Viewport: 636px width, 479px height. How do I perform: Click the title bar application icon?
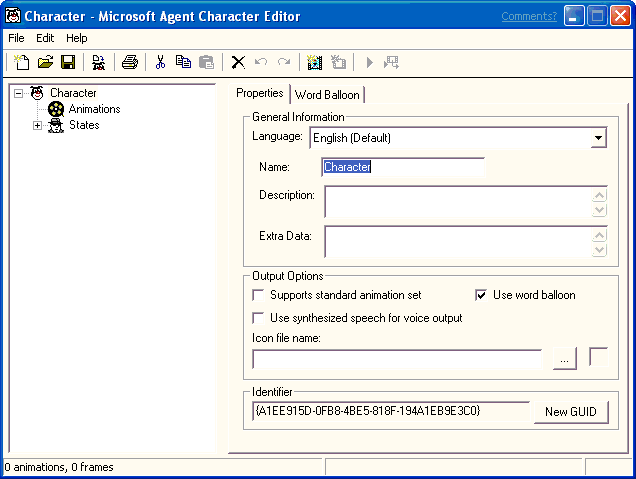(x=13, y=16)
